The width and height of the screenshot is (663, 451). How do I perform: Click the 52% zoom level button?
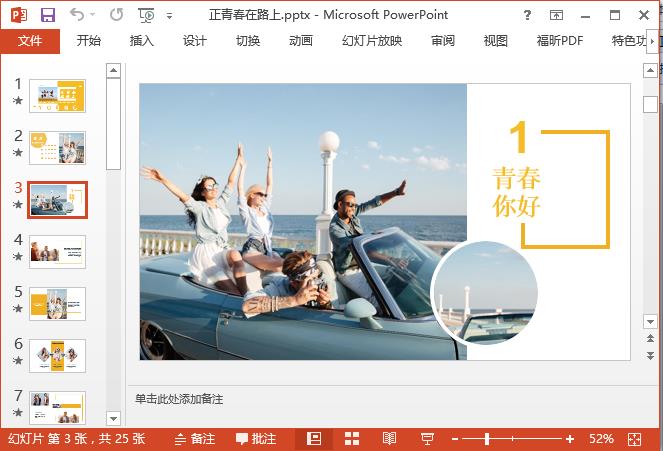coord(601,439)
